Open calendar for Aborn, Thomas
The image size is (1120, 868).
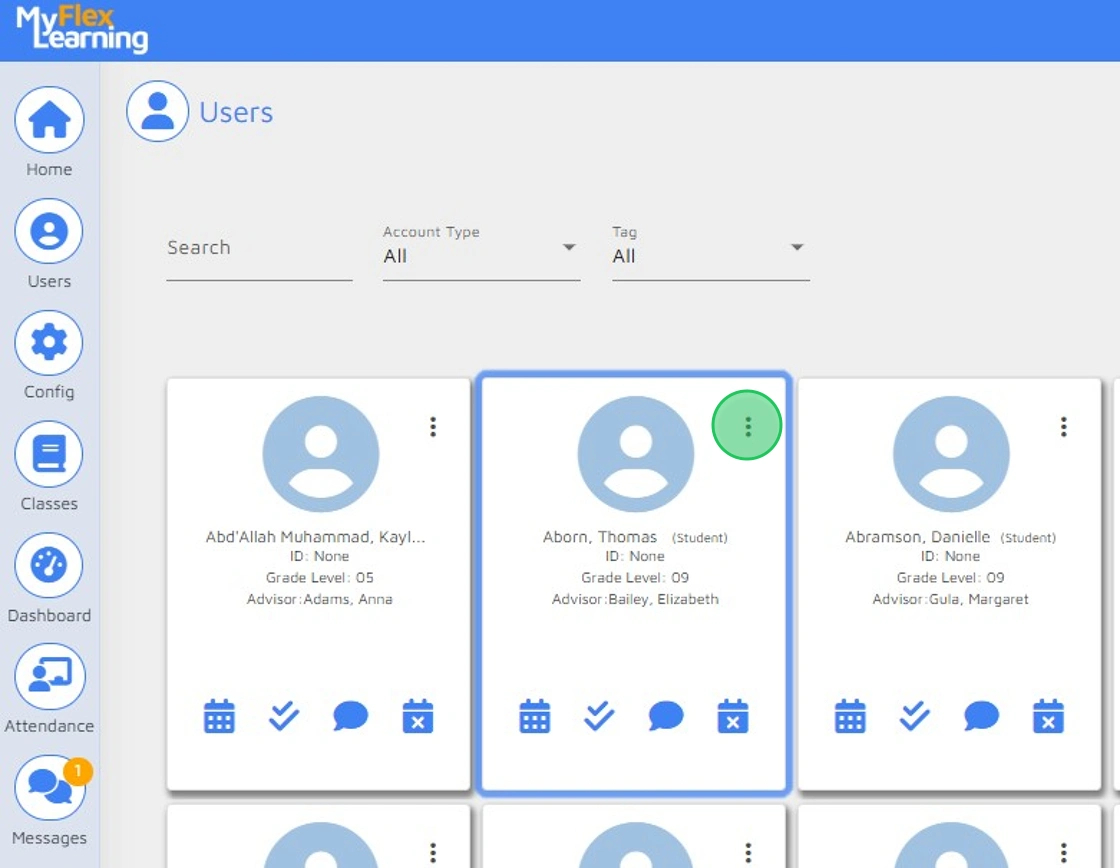pyautogui.click(x=534, y=716)
